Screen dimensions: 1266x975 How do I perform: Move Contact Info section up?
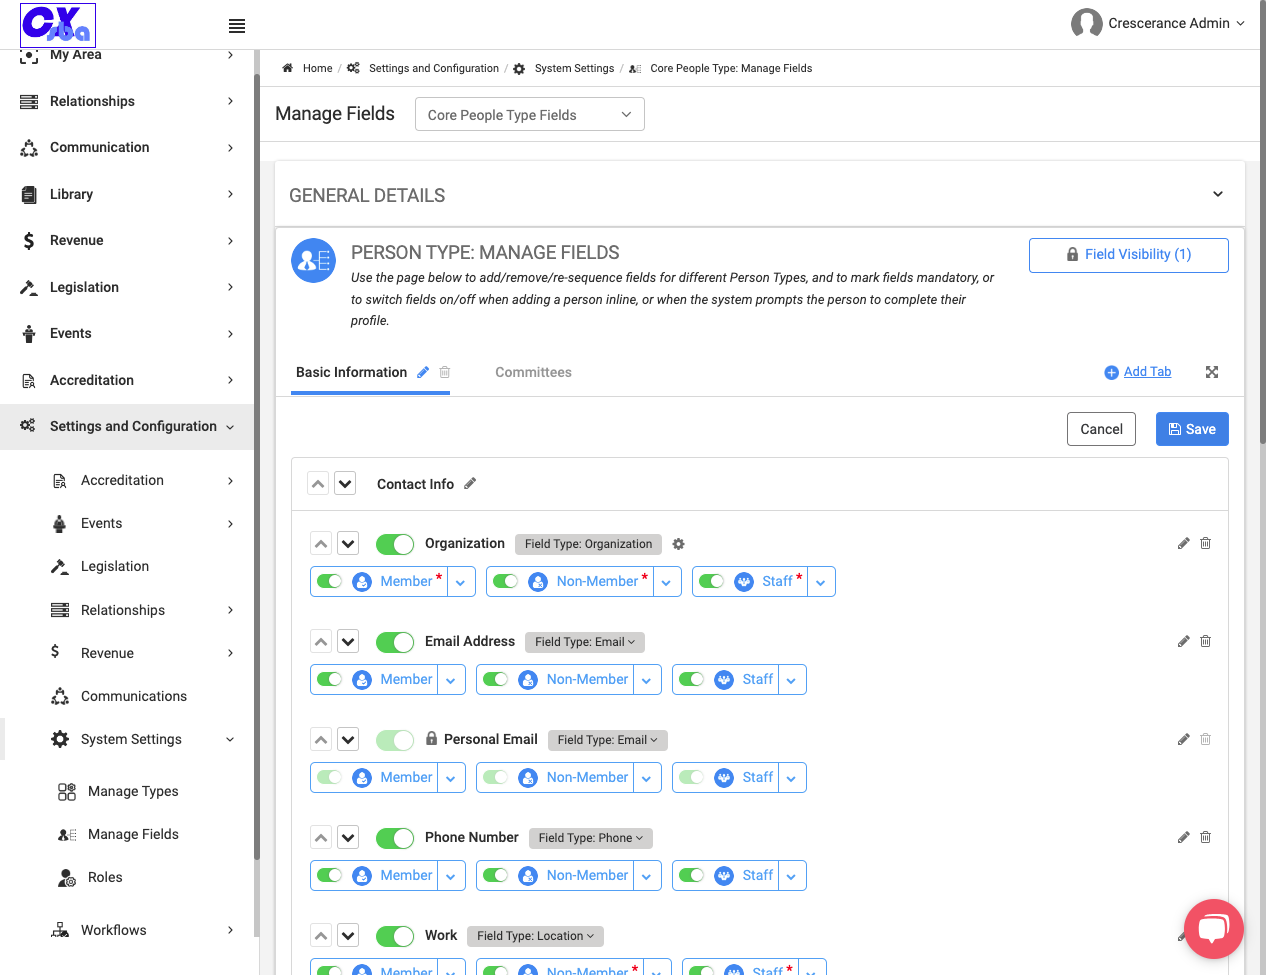point(318,484)
